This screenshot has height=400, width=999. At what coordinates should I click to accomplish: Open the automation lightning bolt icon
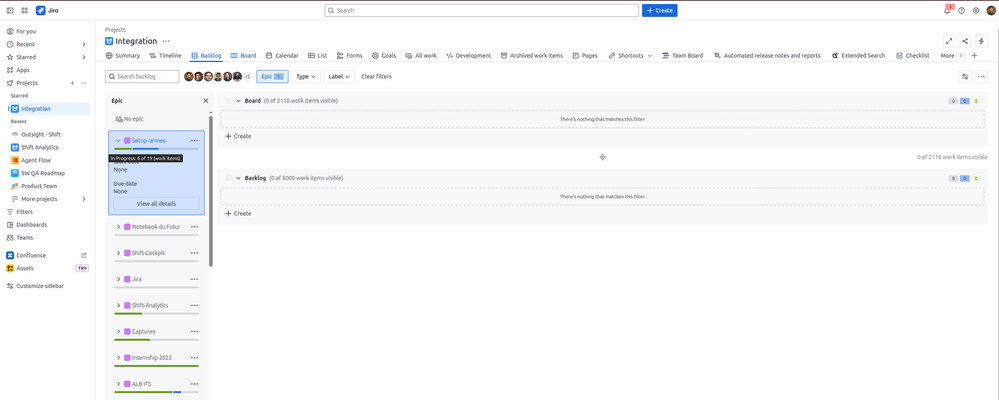click(981, 41)
